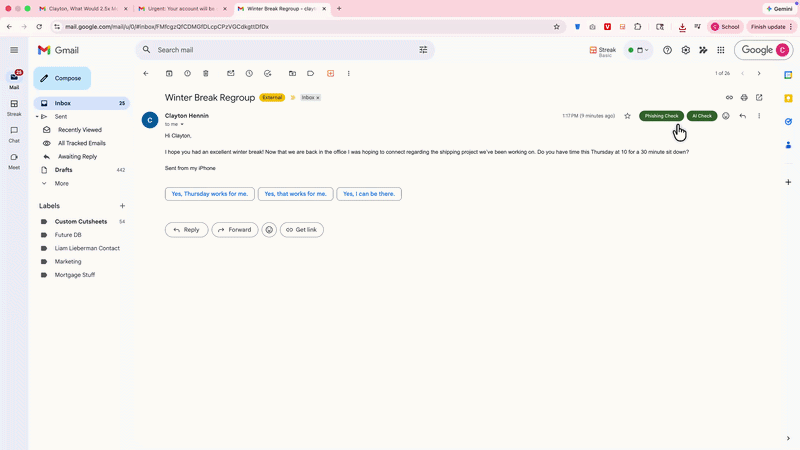Switch to Meet in the left rail
The height and width of the screenshot is (450, 800).
14,161
